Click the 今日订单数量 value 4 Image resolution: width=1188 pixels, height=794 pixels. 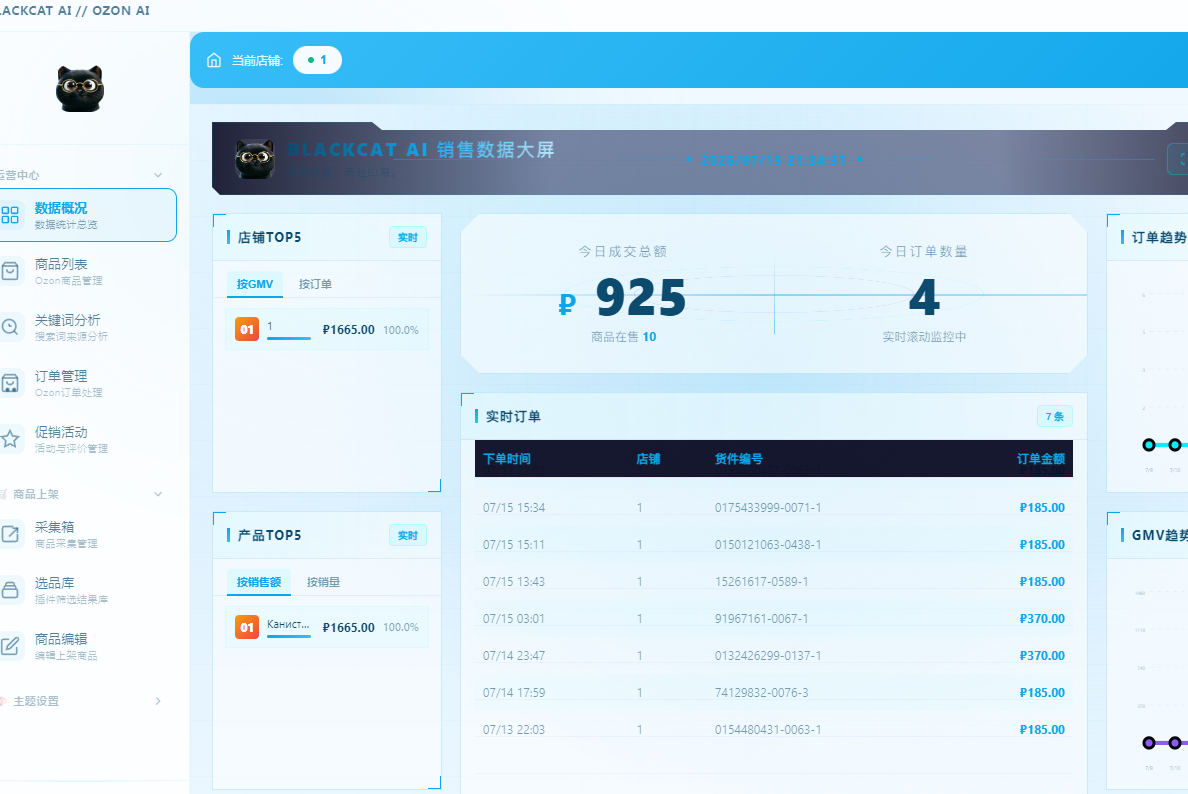pos(924,297)
